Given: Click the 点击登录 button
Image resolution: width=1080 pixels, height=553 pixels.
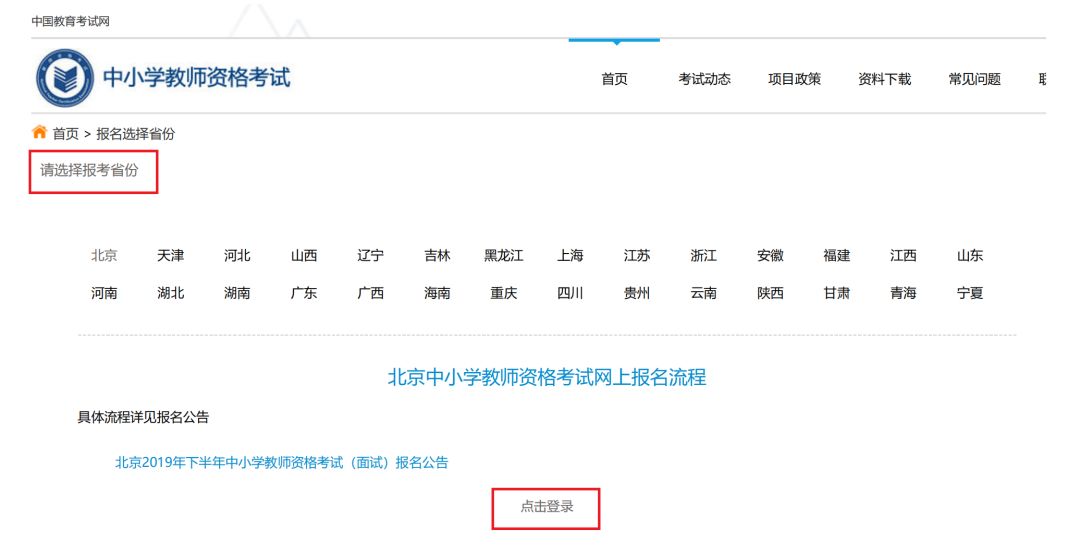Looking at the screenshot, I should (x=546, y=508).
